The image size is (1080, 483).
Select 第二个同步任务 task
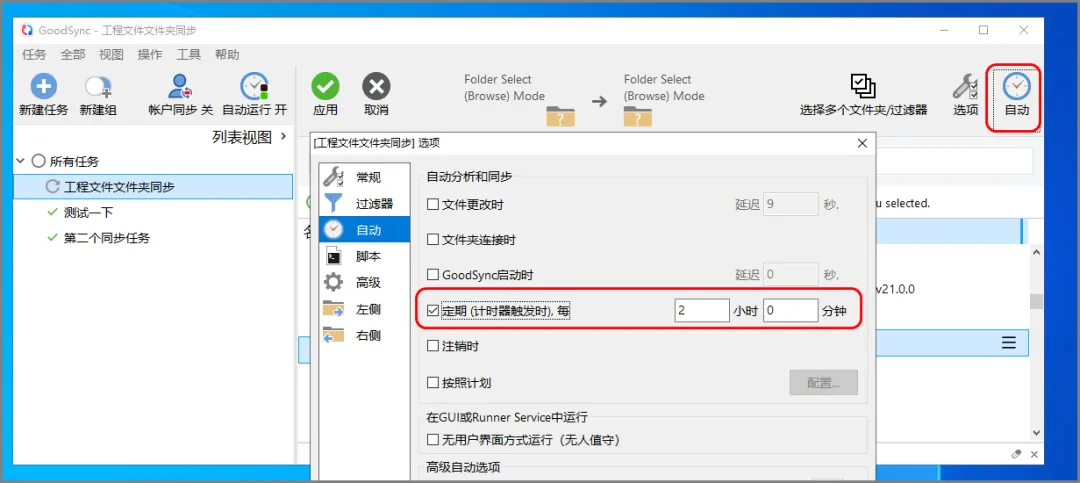pos(107,238)
